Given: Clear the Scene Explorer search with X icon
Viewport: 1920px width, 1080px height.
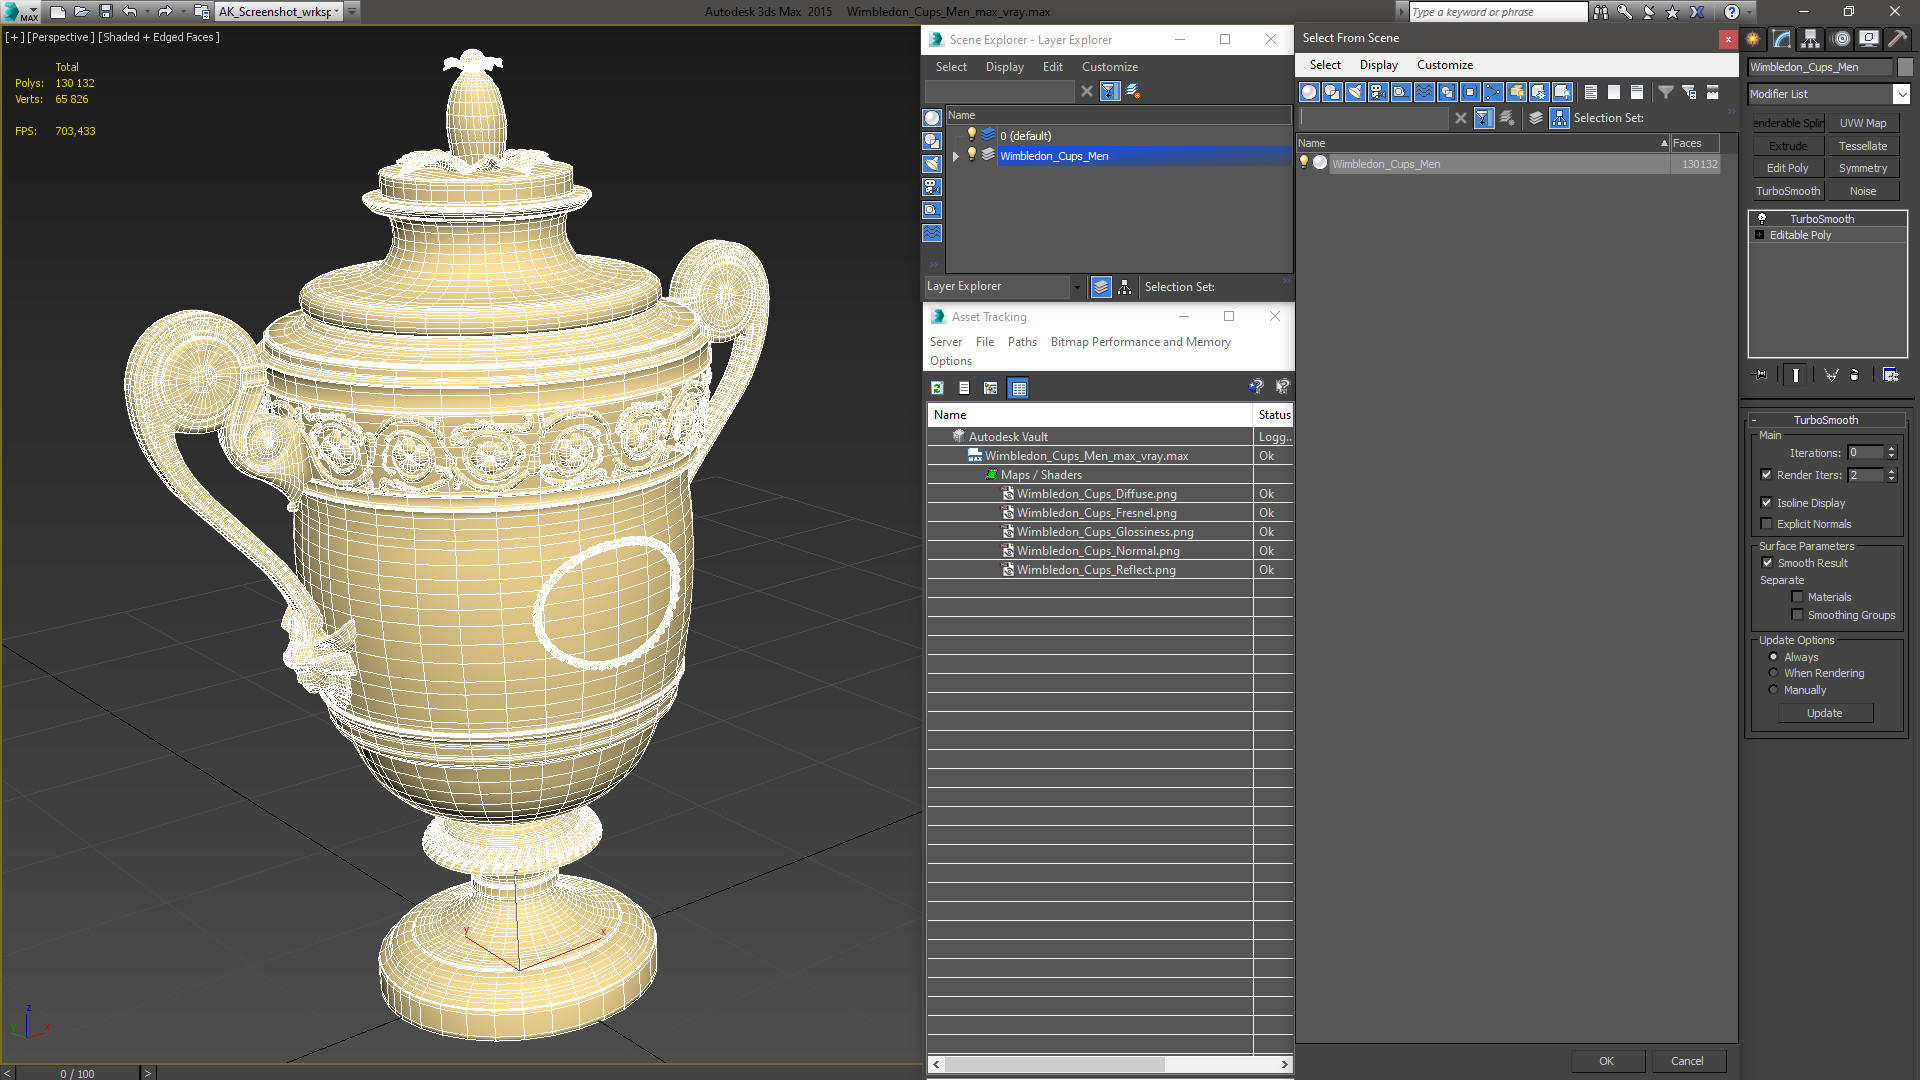Looking at the screenshot, I should 1087,91.
